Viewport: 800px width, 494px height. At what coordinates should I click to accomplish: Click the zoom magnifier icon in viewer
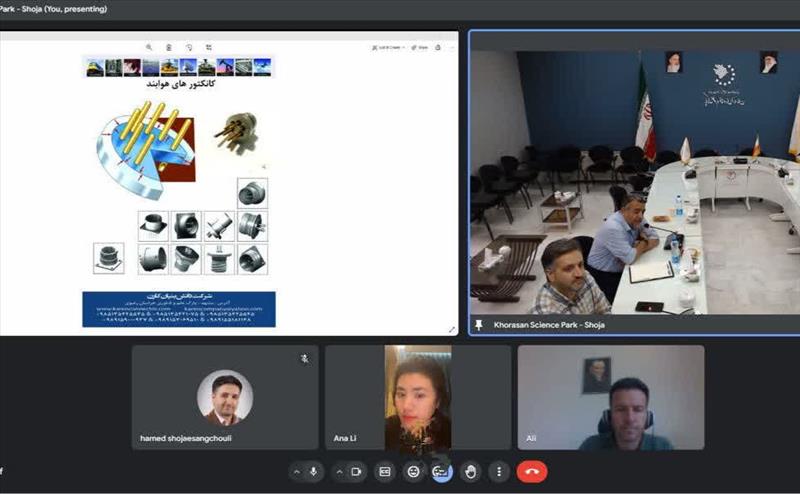click(x=149, y=47)
